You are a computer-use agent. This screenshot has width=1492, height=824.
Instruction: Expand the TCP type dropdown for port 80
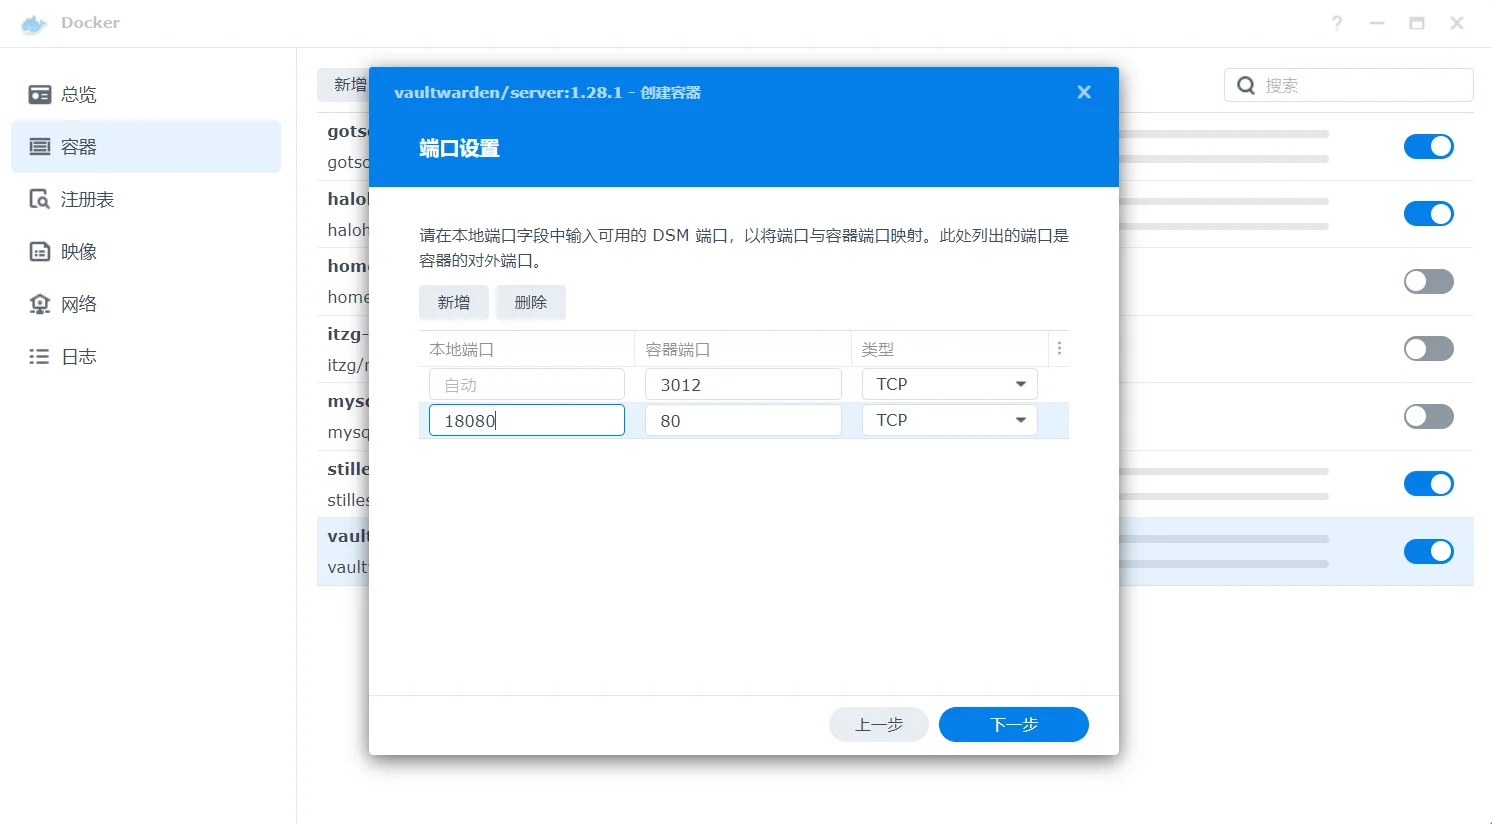point(1020,421)
